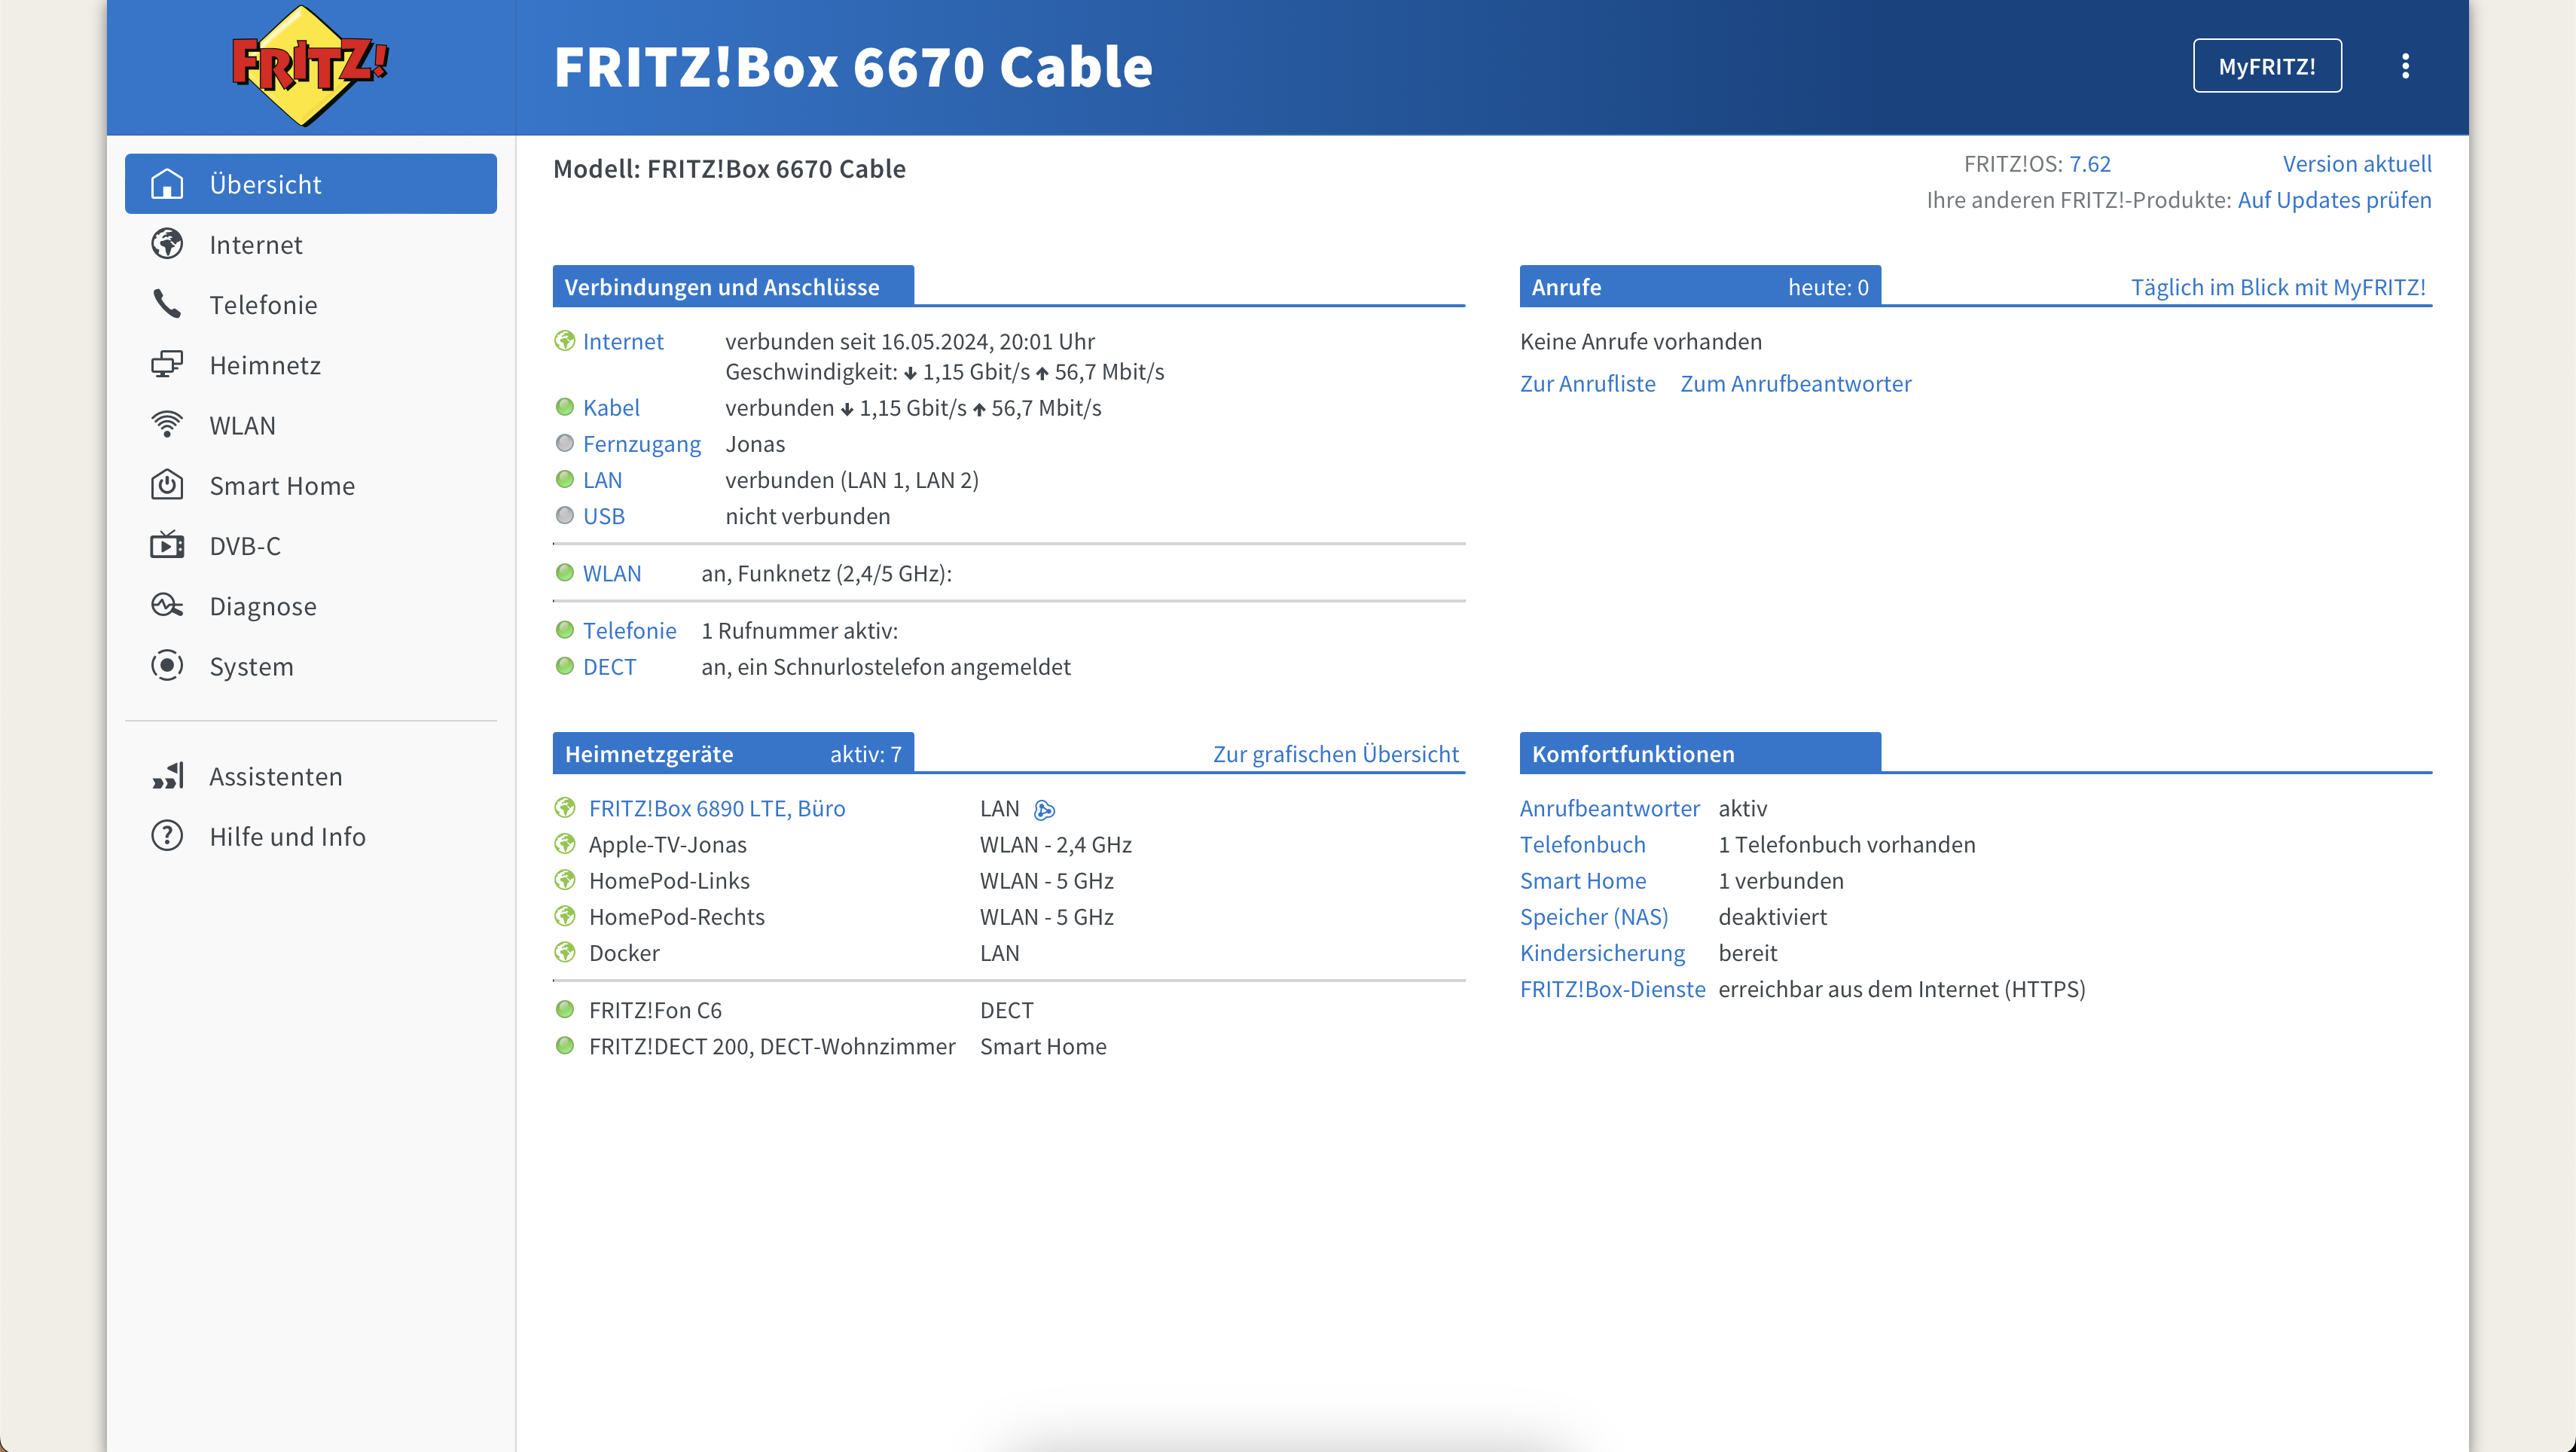
Task: Open the Zur Anrufliste link
Action: pos(1587,383)
